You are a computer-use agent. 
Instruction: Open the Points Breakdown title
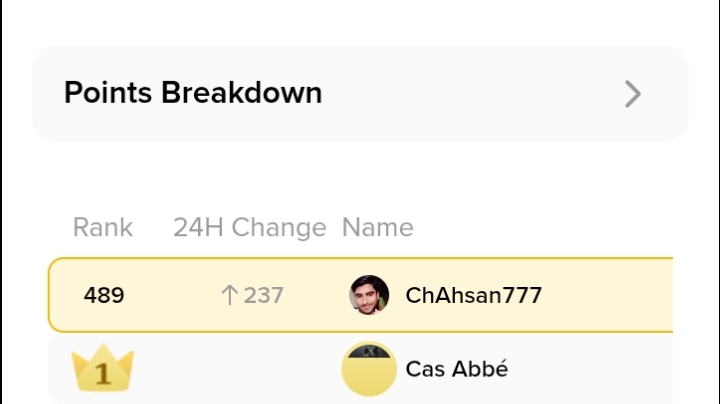(x=193, y=93)
